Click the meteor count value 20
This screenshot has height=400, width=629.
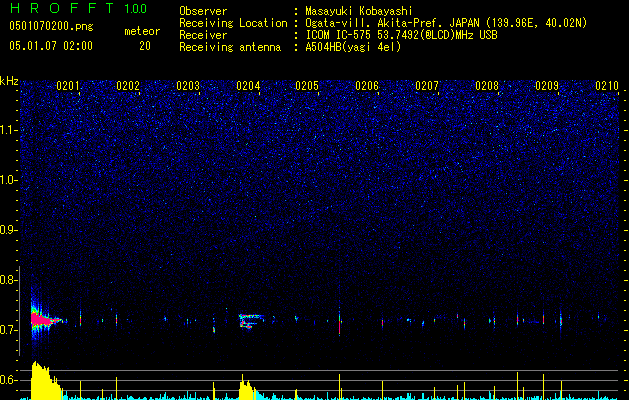(x=145, y=46)
